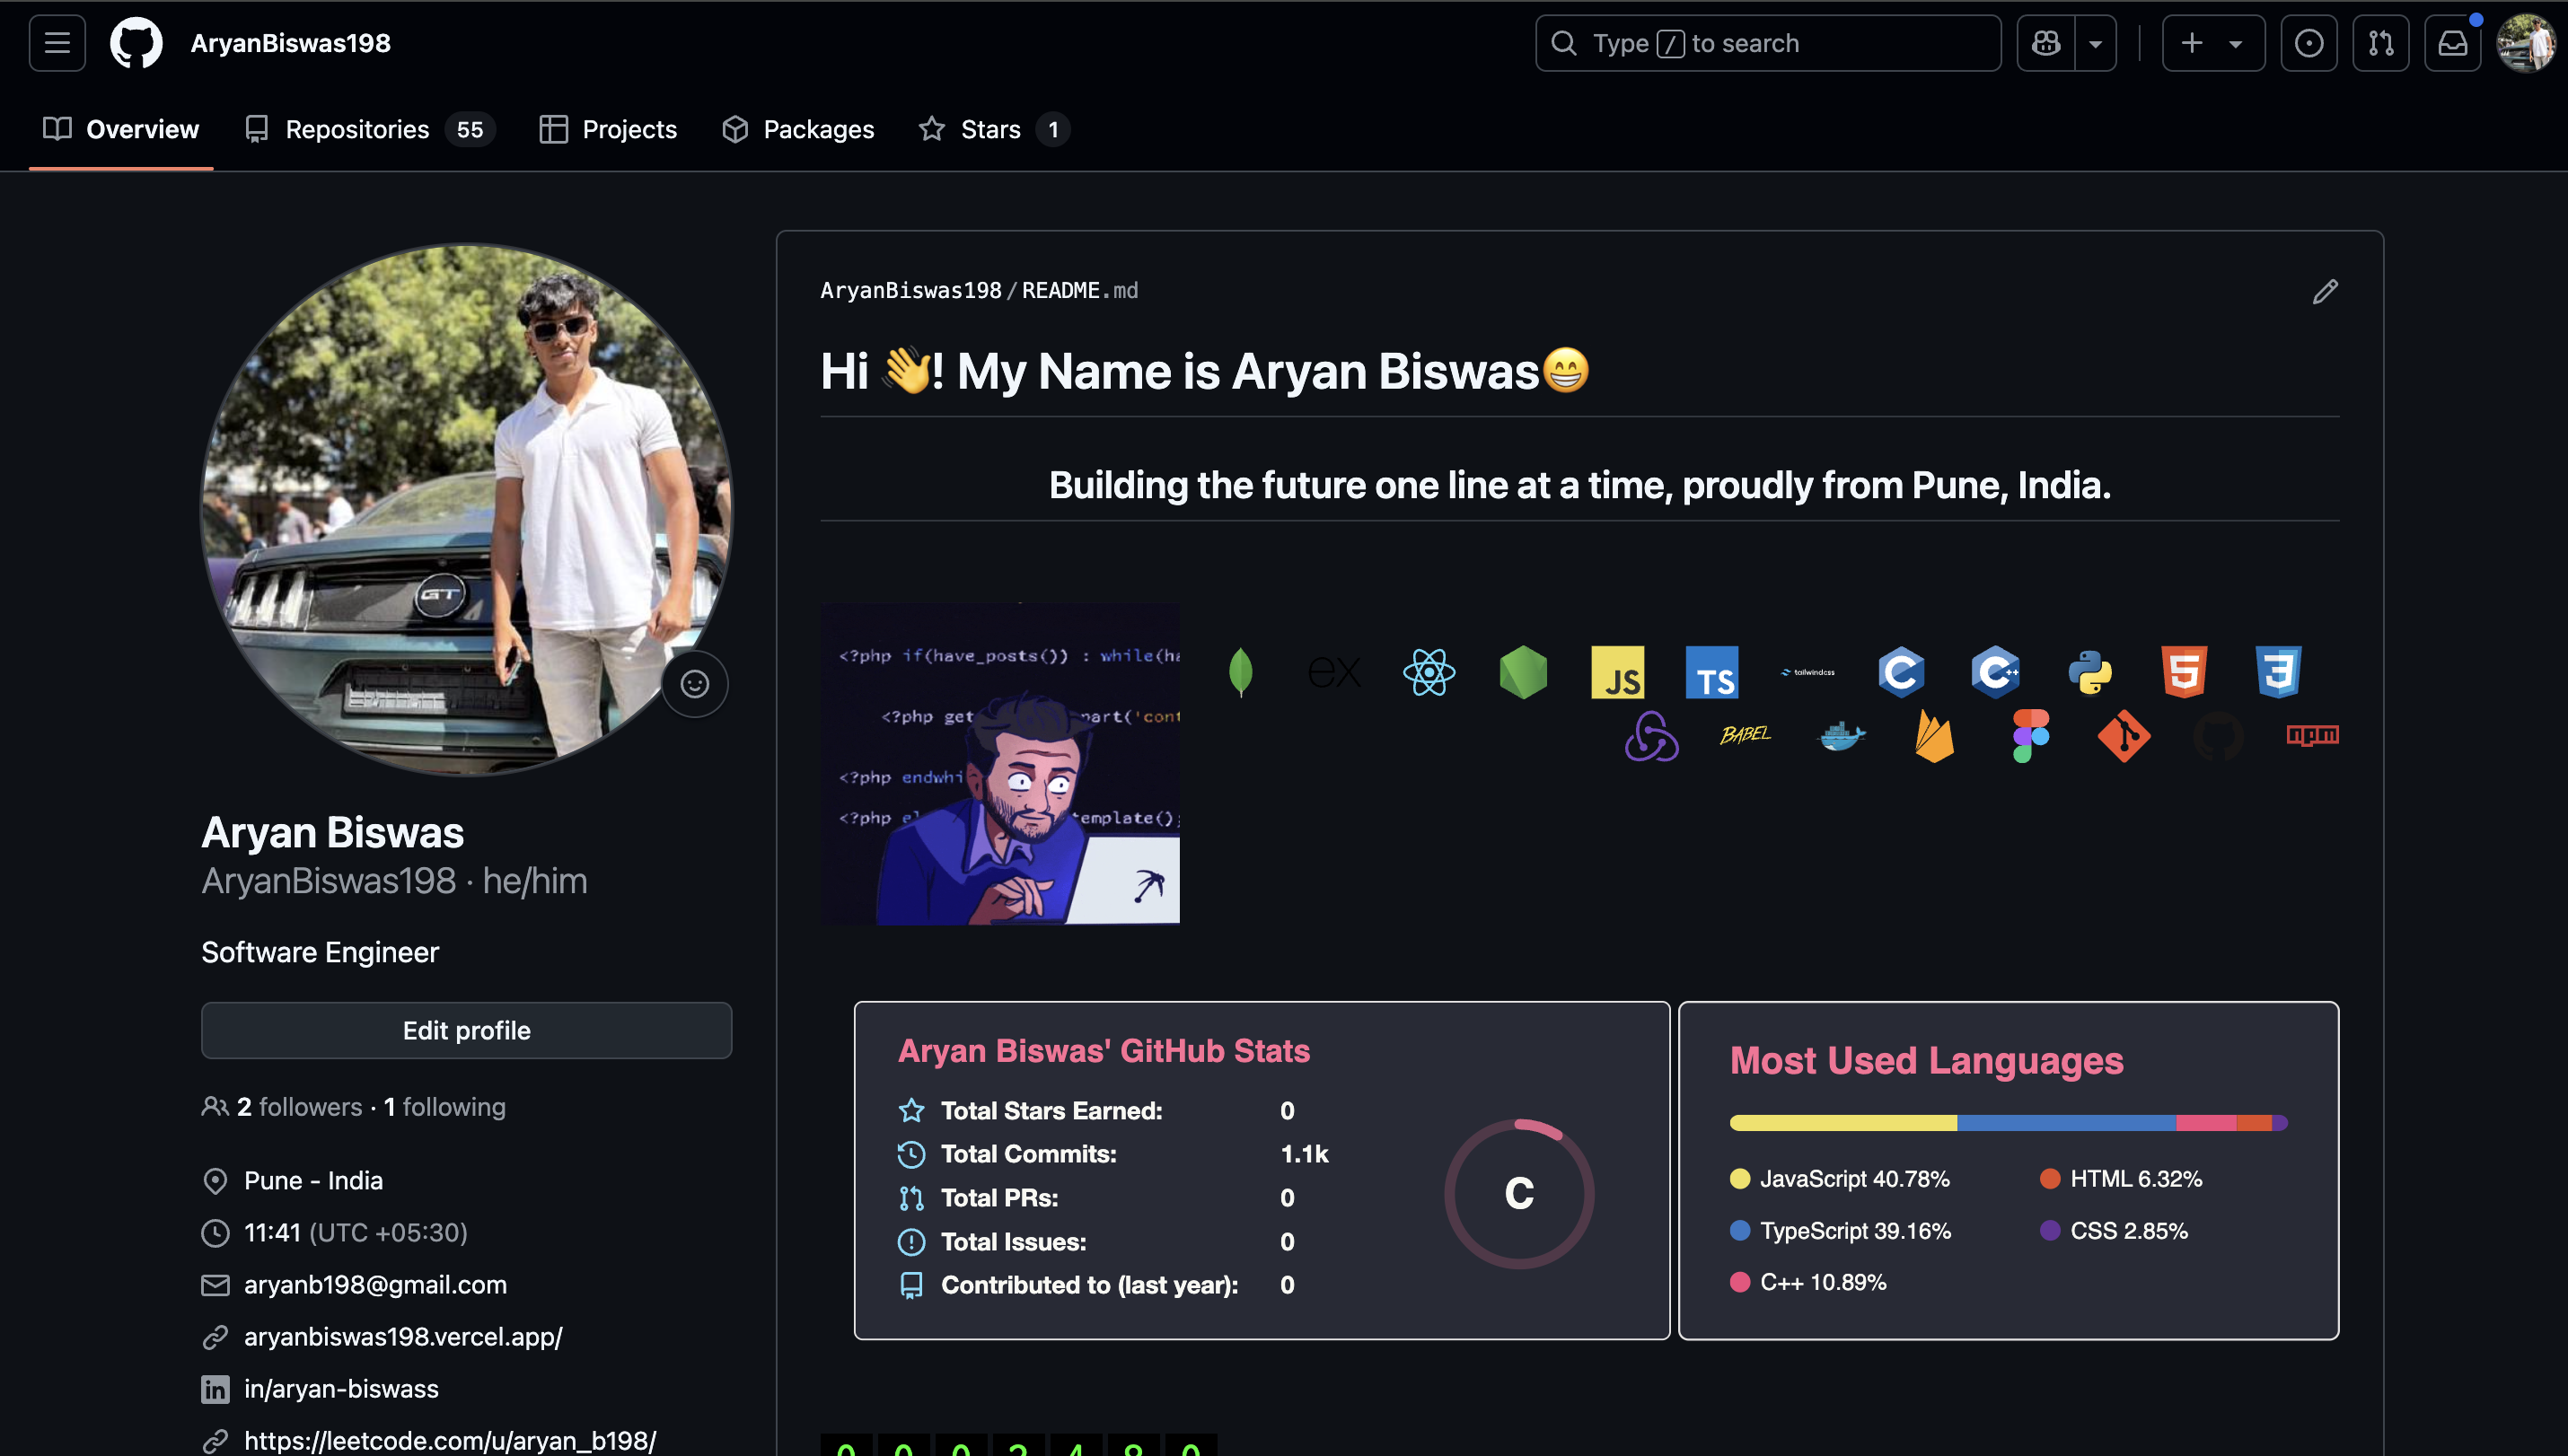Set status with the smiley icon
Viewport: 2568px width, 1456px height.
pos(694,683)
